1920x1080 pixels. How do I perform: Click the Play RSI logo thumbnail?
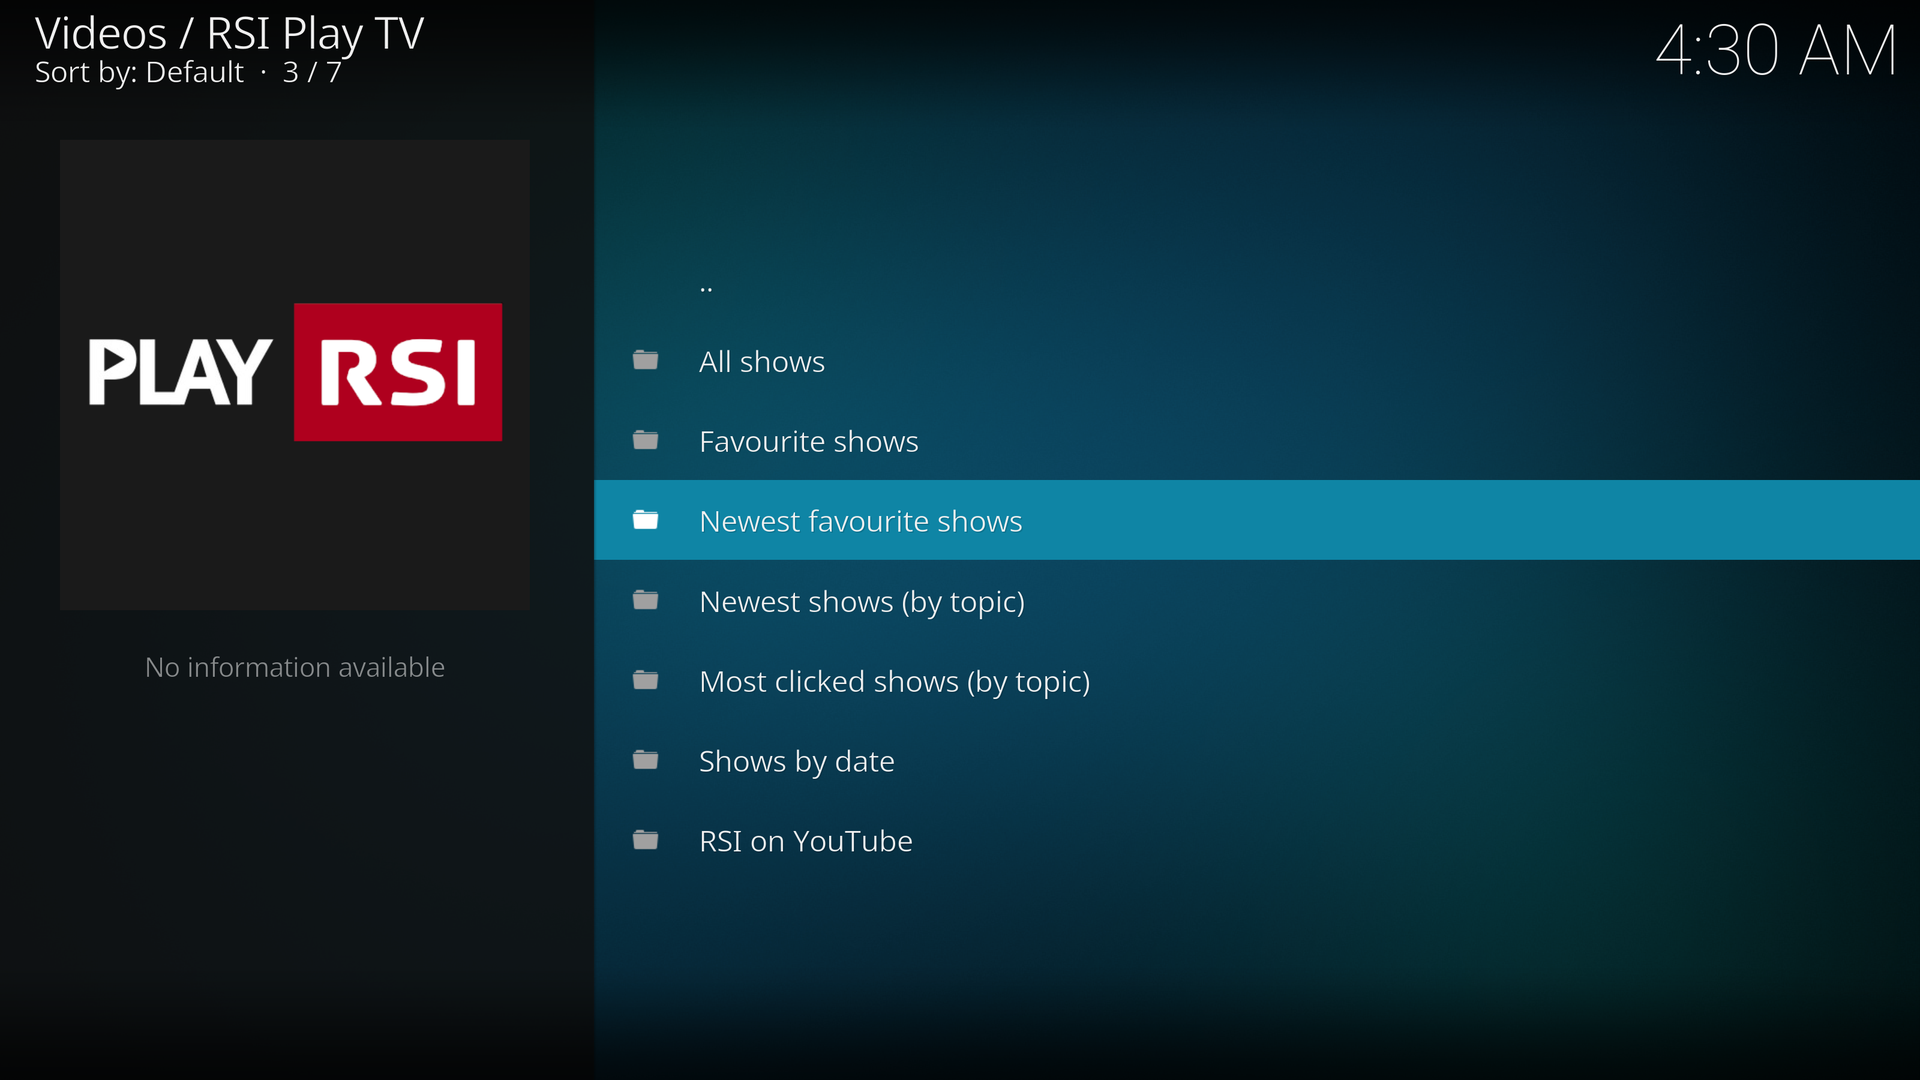coord(295,374)
